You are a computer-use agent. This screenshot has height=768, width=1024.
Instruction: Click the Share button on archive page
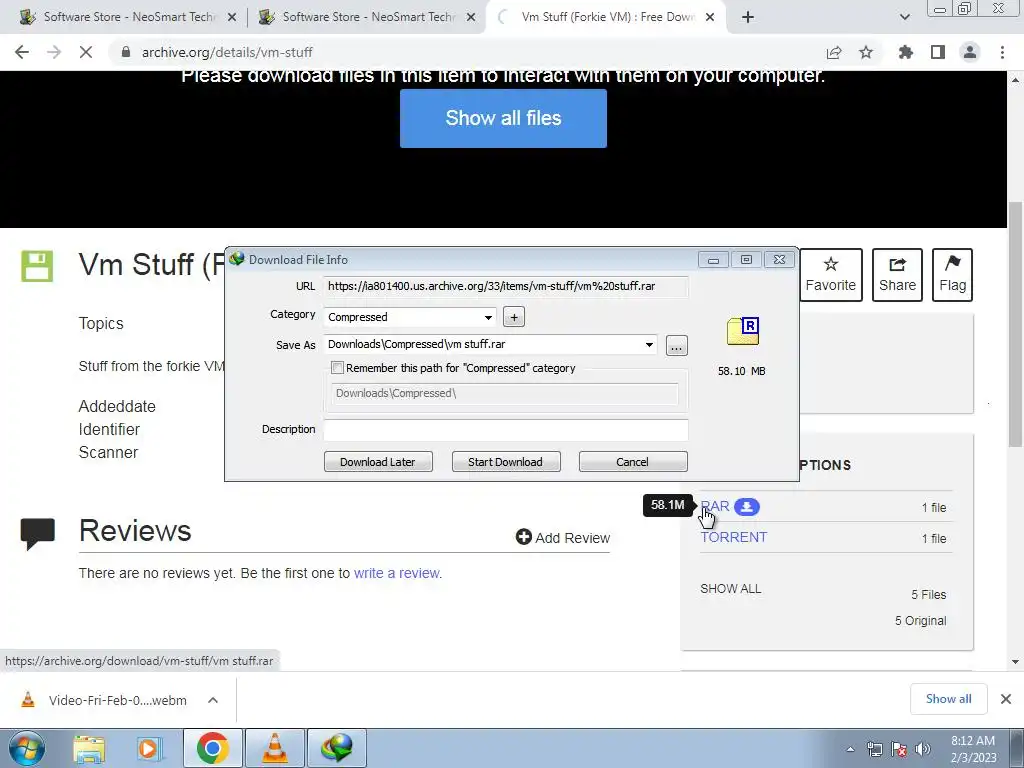pyautogui.click(x=897, y=275)
